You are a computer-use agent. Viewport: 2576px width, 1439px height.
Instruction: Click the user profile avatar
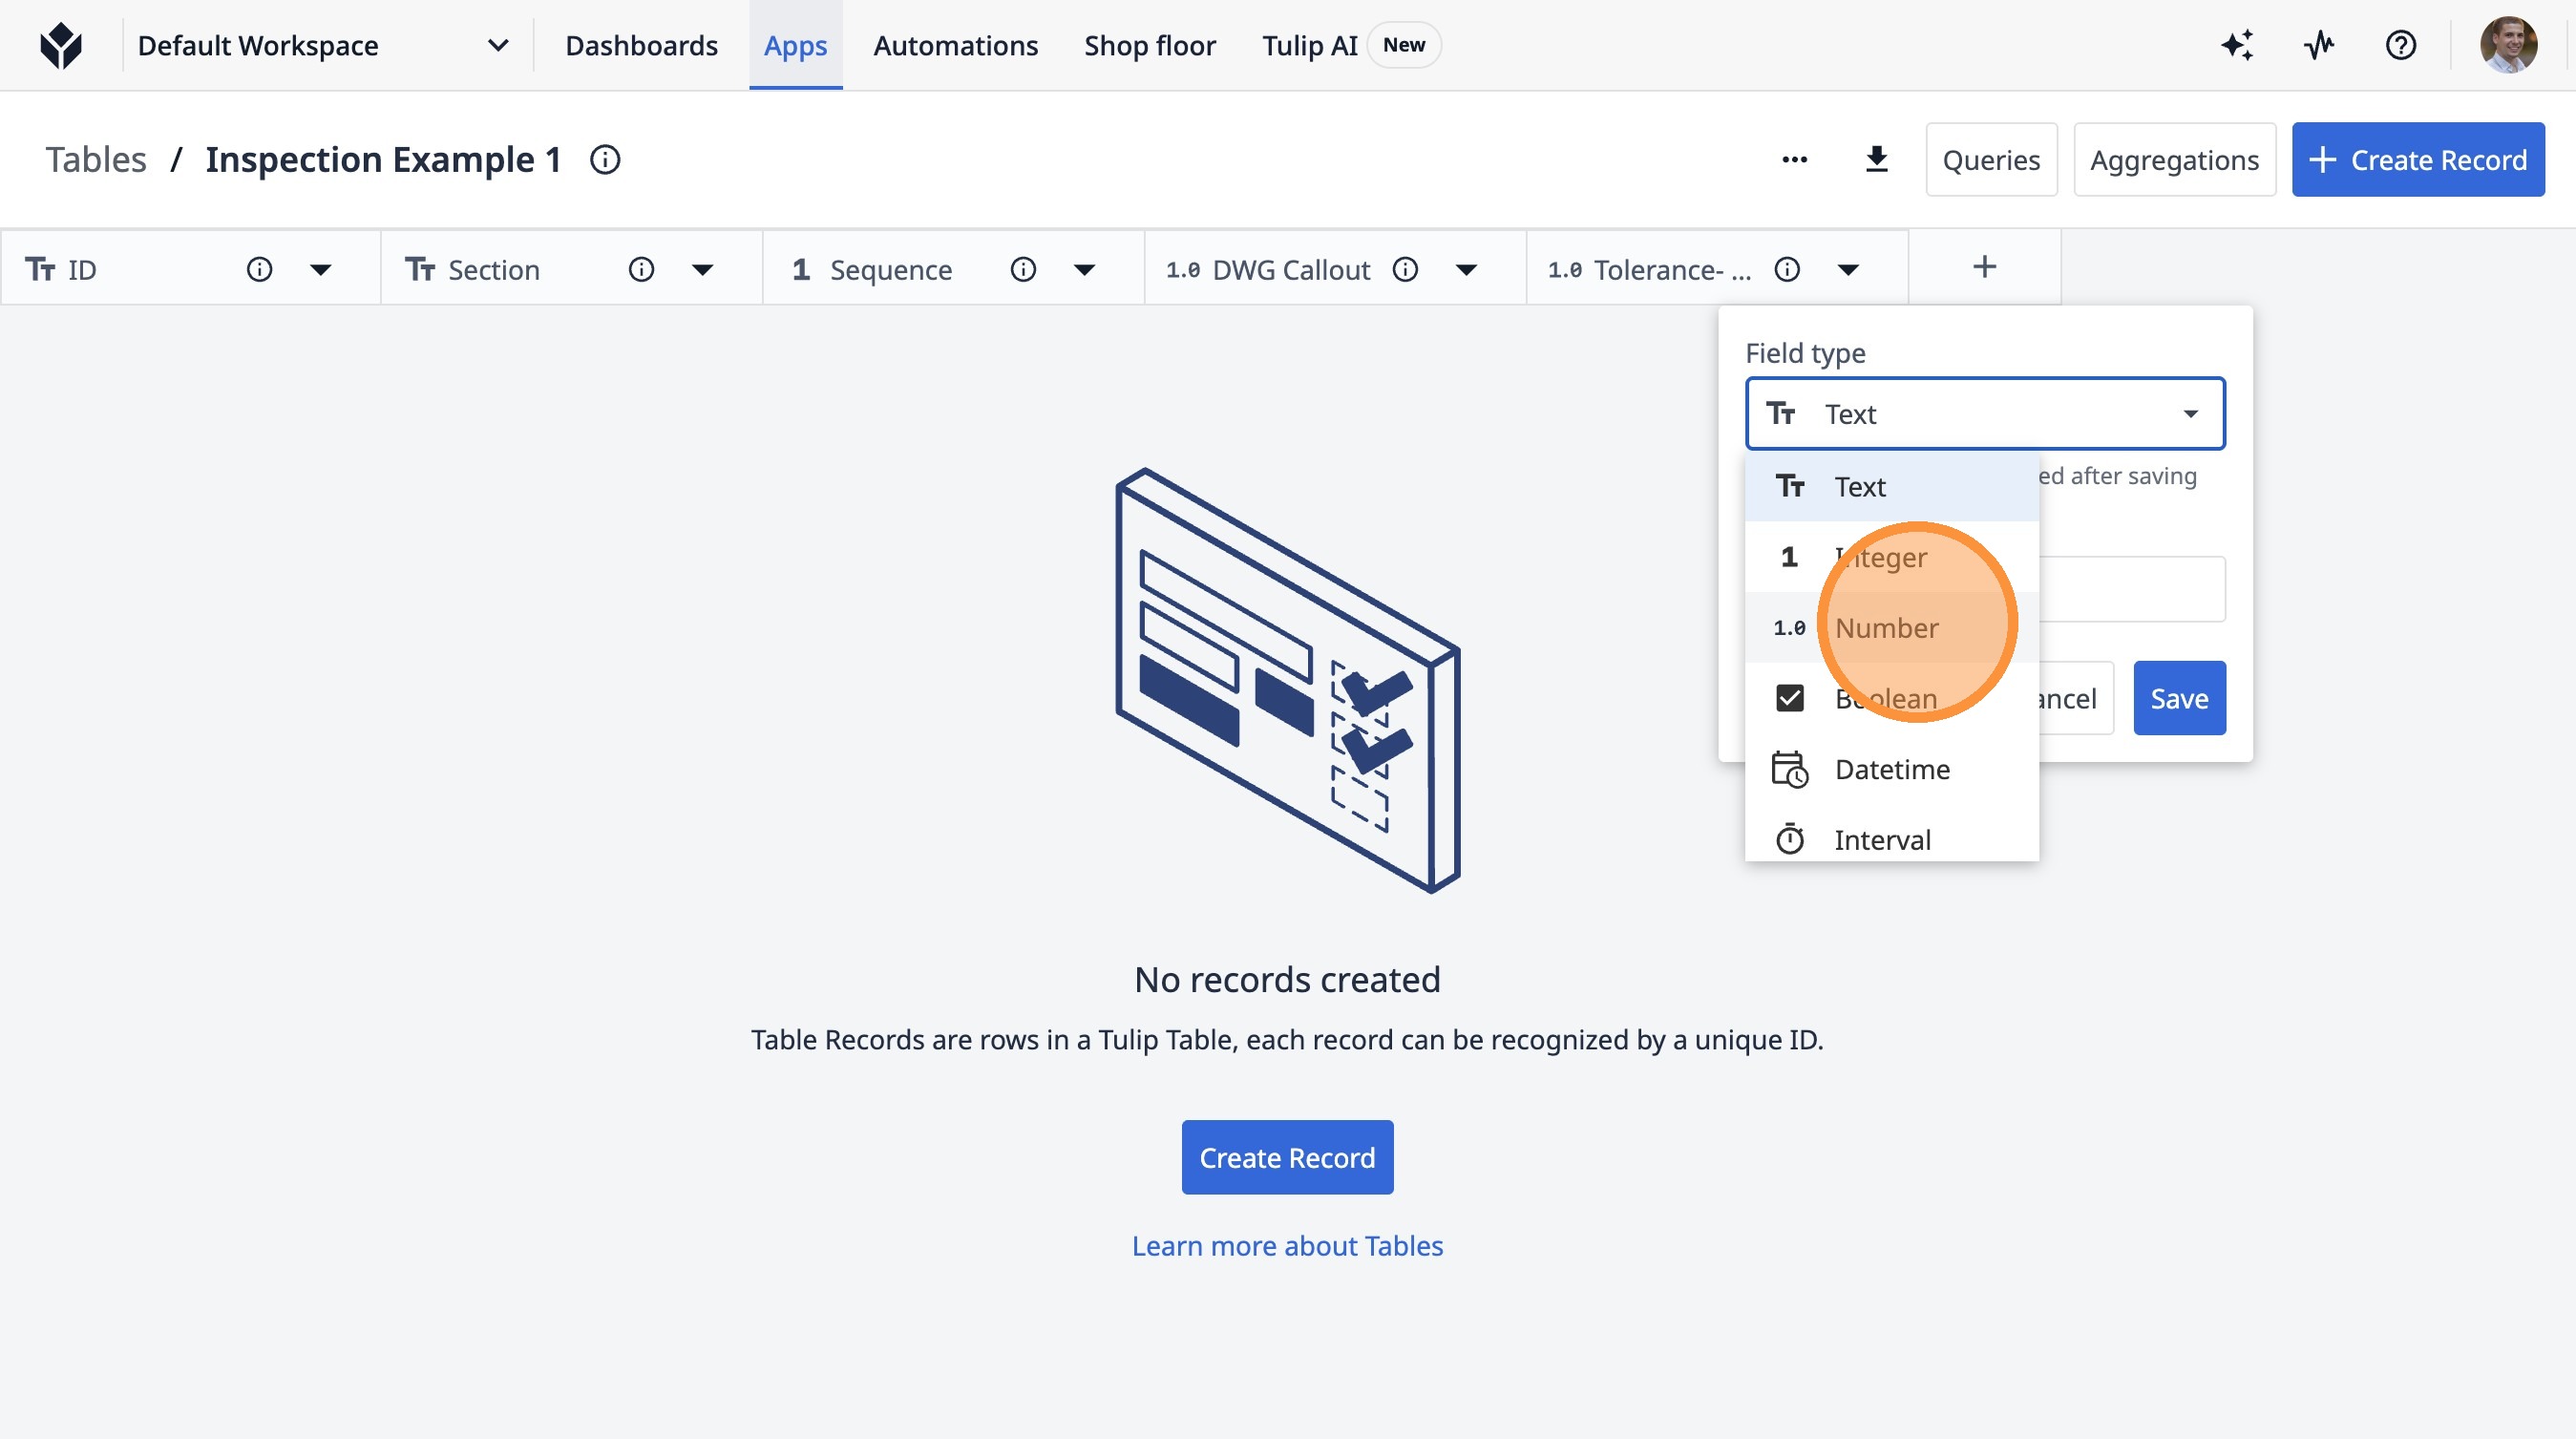tap(2508, 45)
